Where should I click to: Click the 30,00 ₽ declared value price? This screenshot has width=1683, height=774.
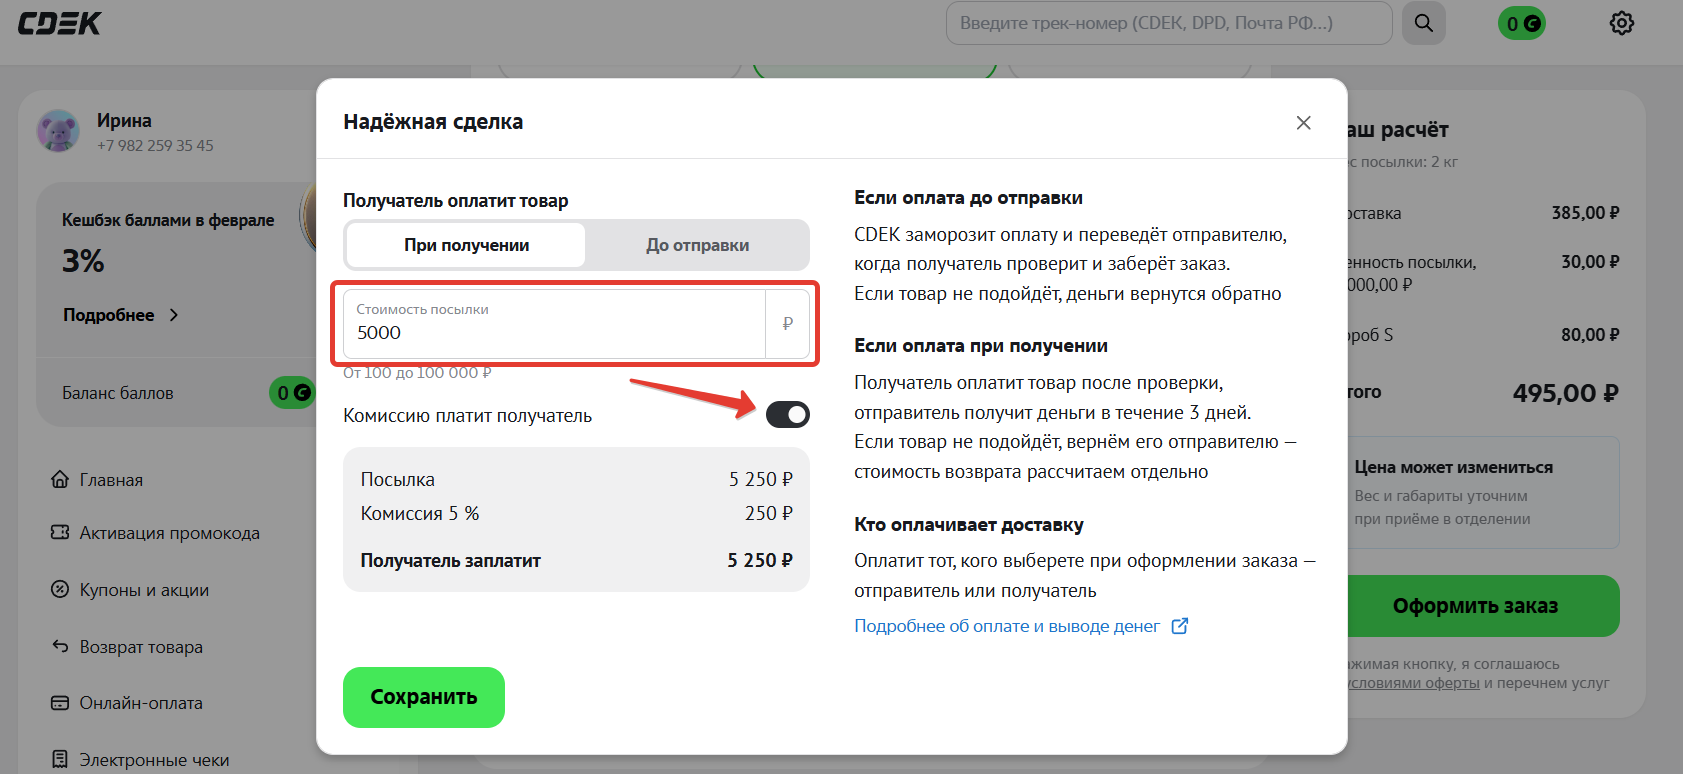tap(1591, 262)
